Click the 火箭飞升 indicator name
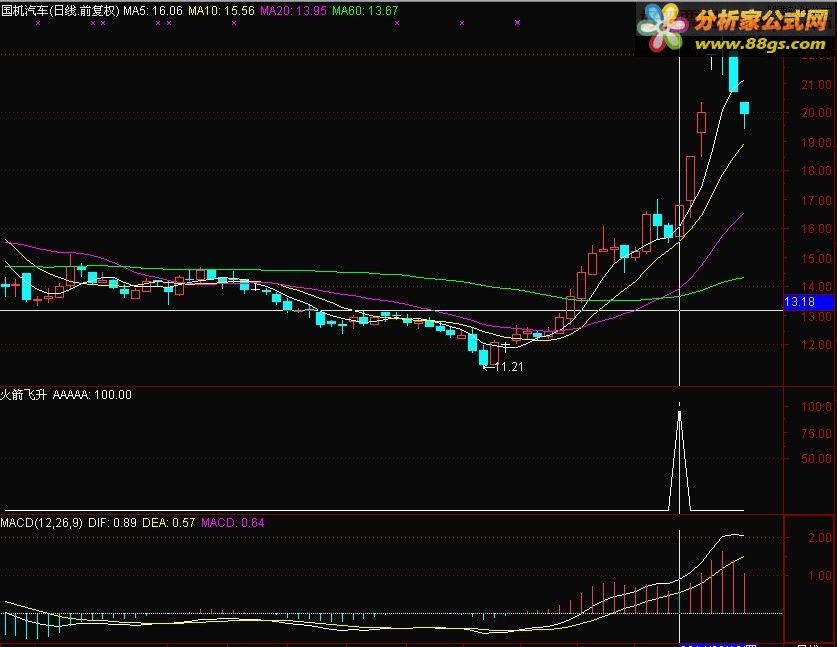837x647 pixels. tap(23, 395)
